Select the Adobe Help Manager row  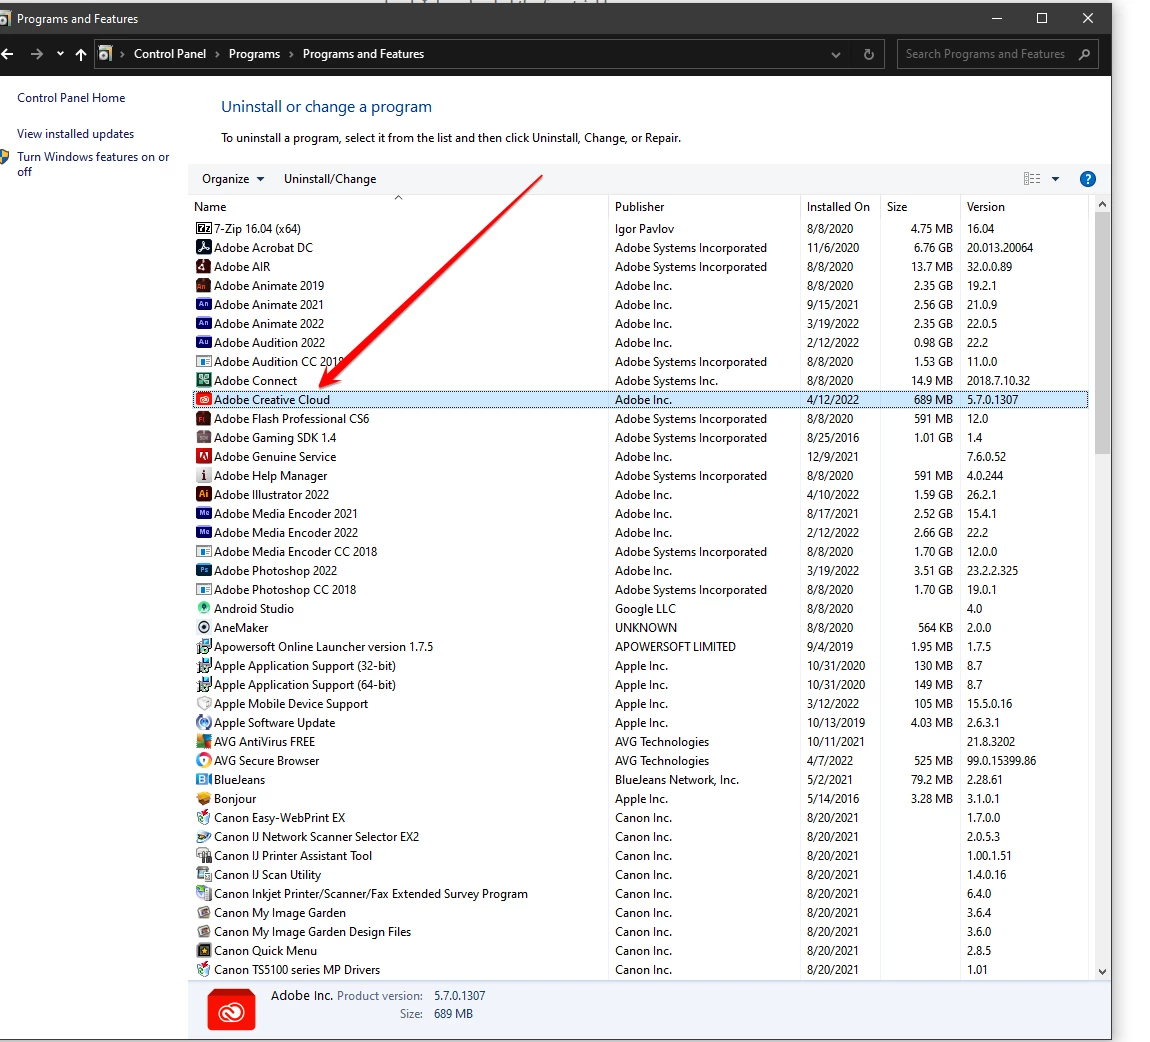[x=640, y=476]
